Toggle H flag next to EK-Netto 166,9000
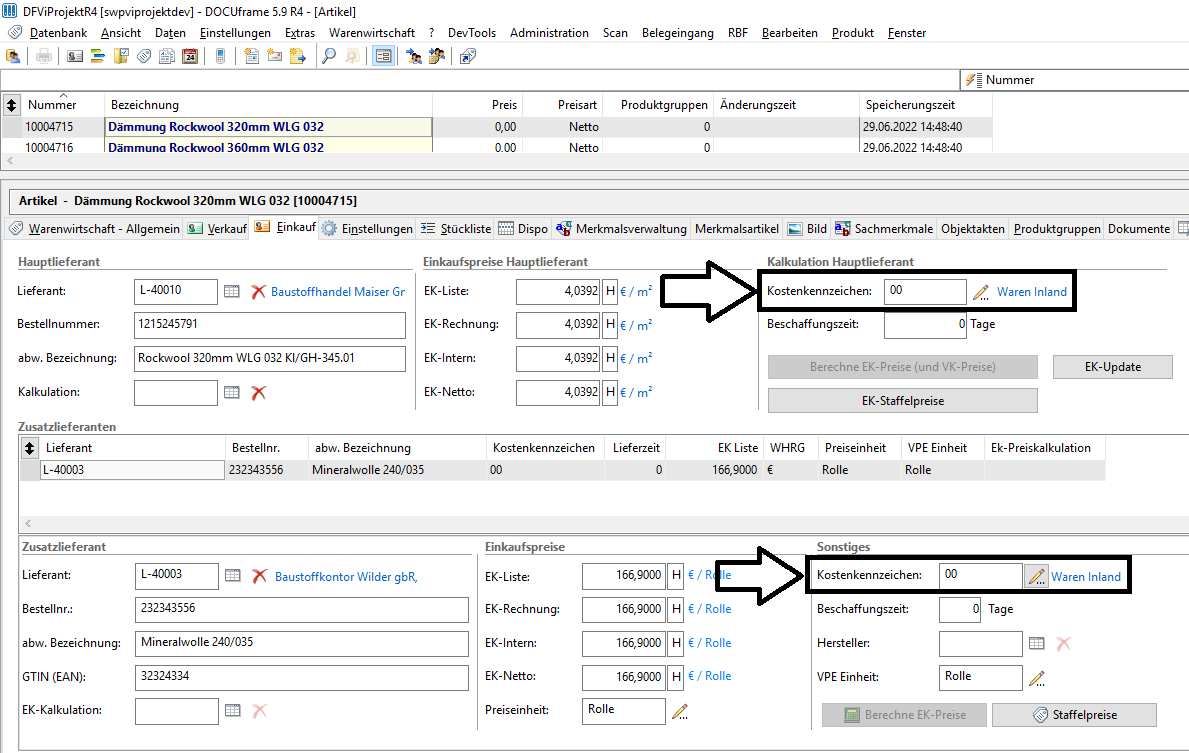1189x753 pixels. [x=676, y=676]
